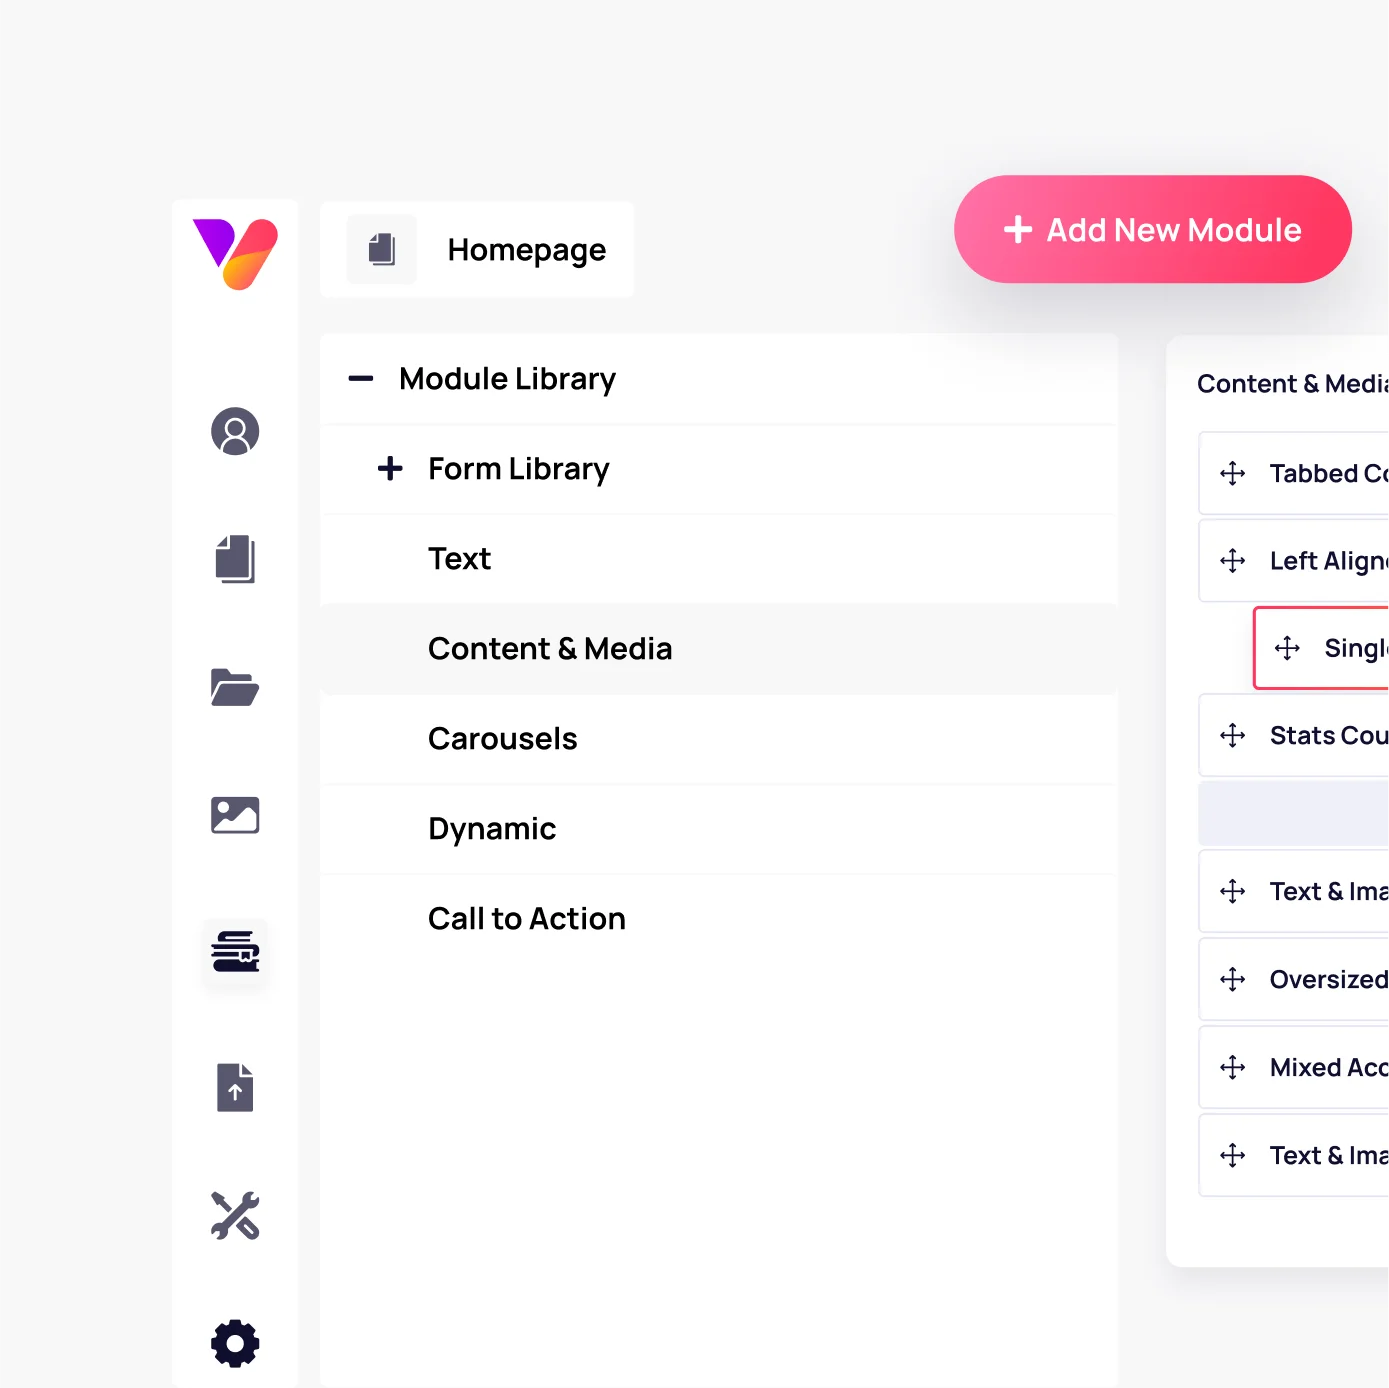Collapse the Module Library section
This screenshot has height=1388, width=1389.
[x=360, y=379]
